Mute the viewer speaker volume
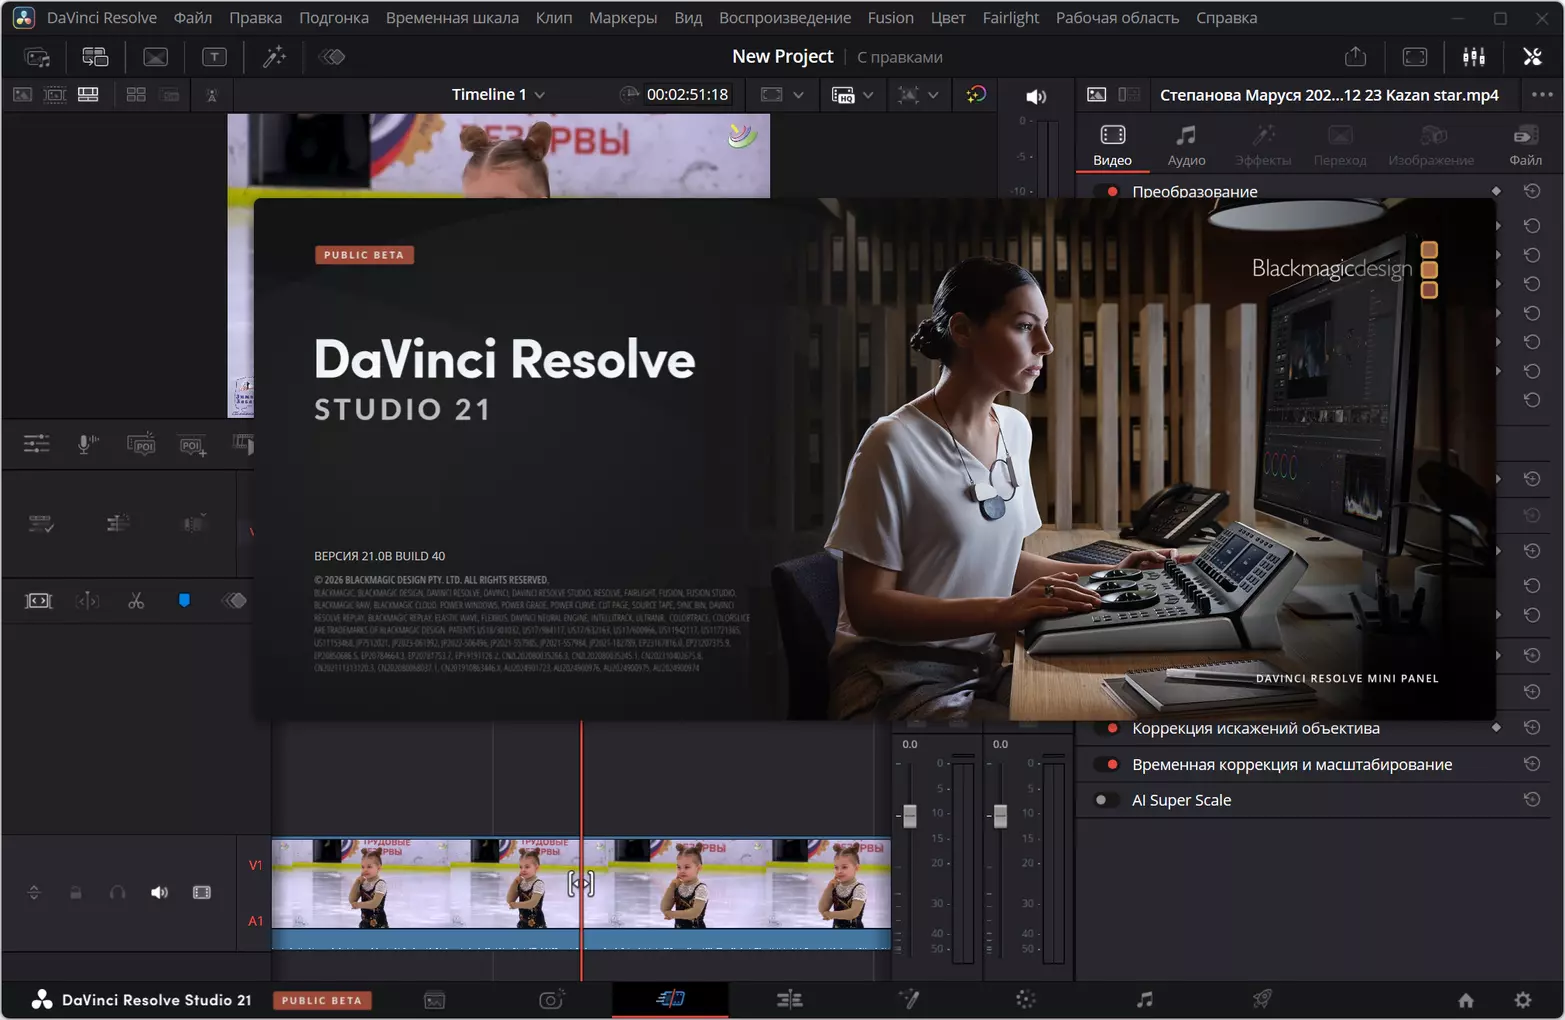 1036,96
